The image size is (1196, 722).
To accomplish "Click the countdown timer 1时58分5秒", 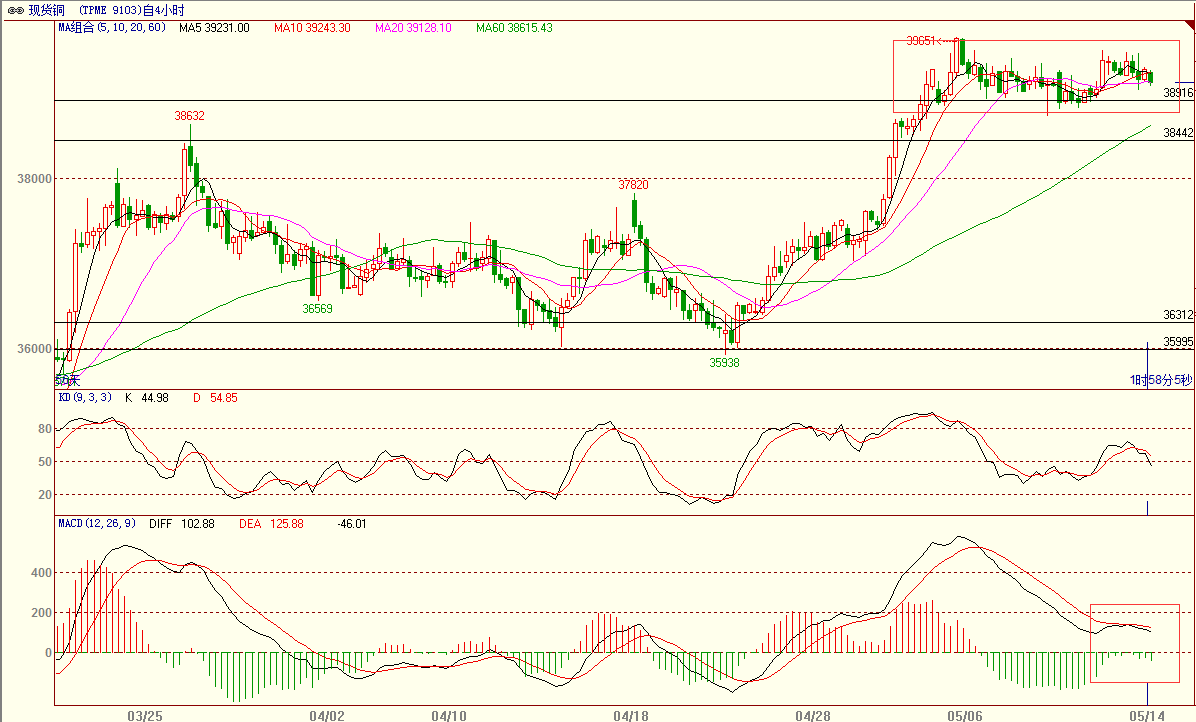I will [1161, 380].
